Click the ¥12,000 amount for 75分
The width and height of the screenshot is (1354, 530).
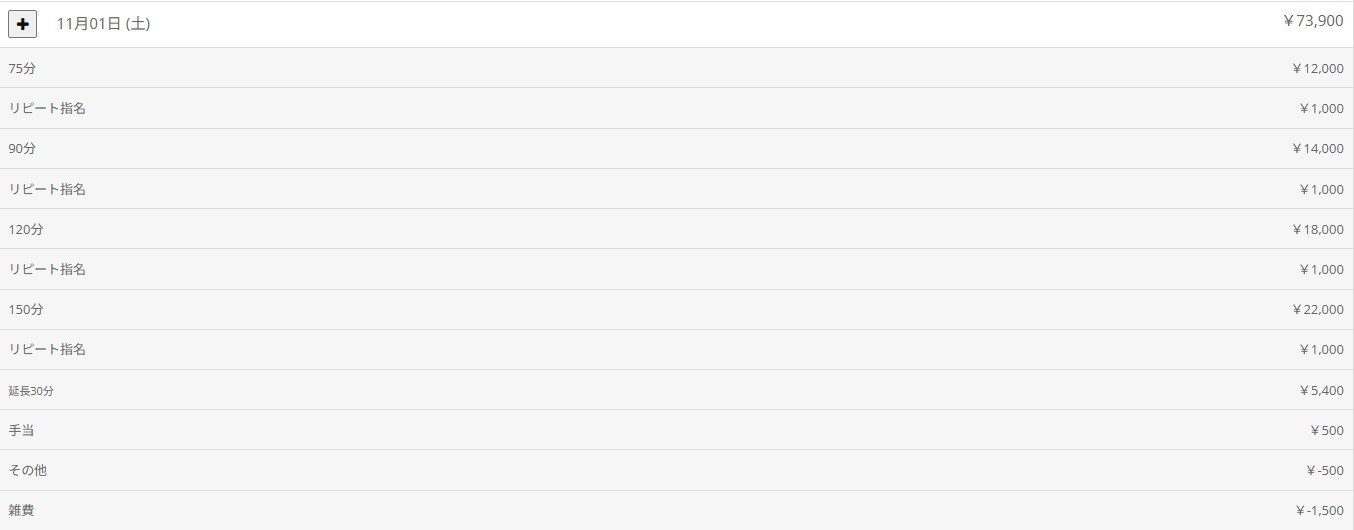[x=1317, y=68]
